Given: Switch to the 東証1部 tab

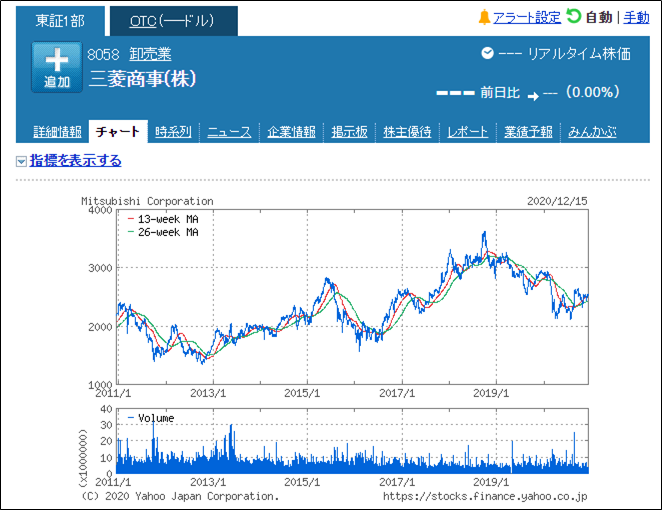Looking at the screenshot, I should 60,21.
